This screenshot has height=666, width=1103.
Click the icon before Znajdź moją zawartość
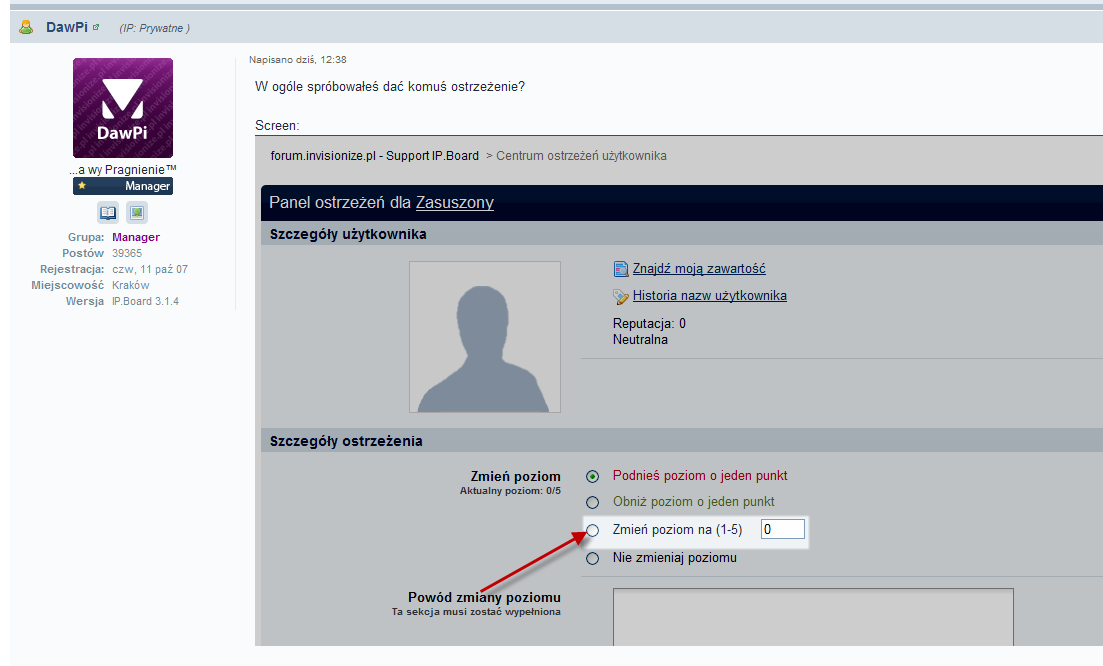[x=621, y=269]
